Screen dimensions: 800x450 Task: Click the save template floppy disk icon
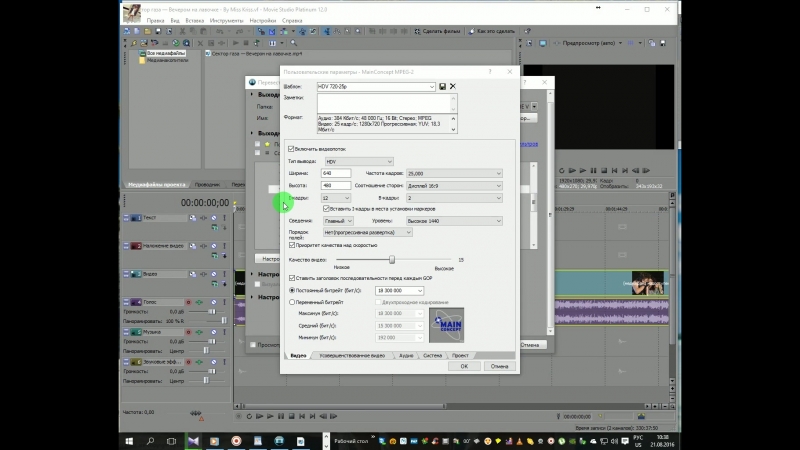(x=442, y=87)
